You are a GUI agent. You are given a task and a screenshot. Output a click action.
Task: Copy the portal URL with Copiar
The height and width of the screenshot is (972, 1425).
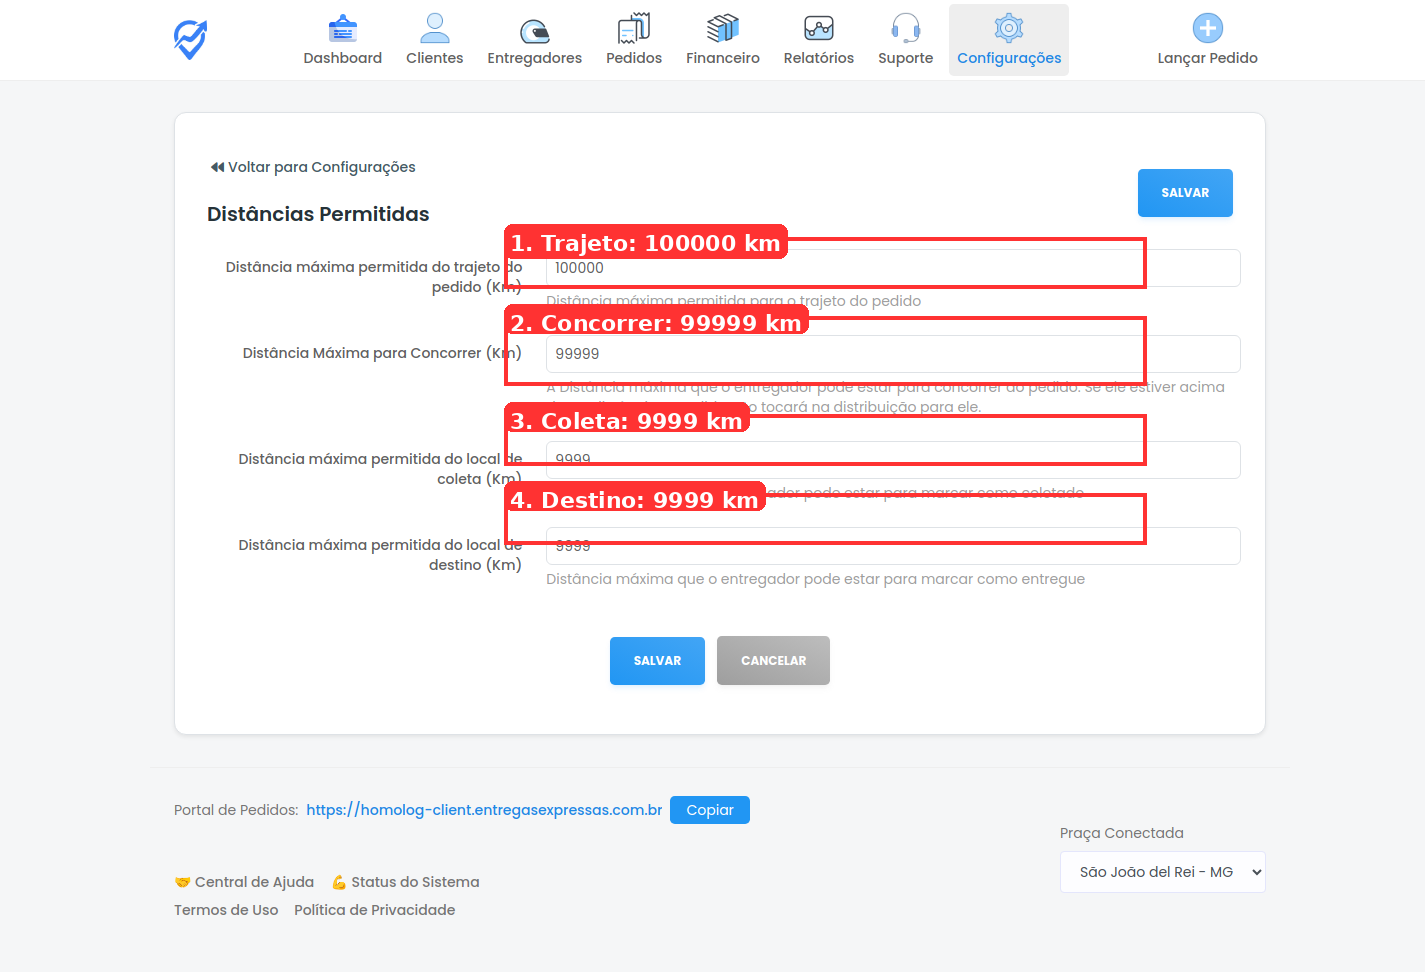pyautogui.click(x=710, y=809)
